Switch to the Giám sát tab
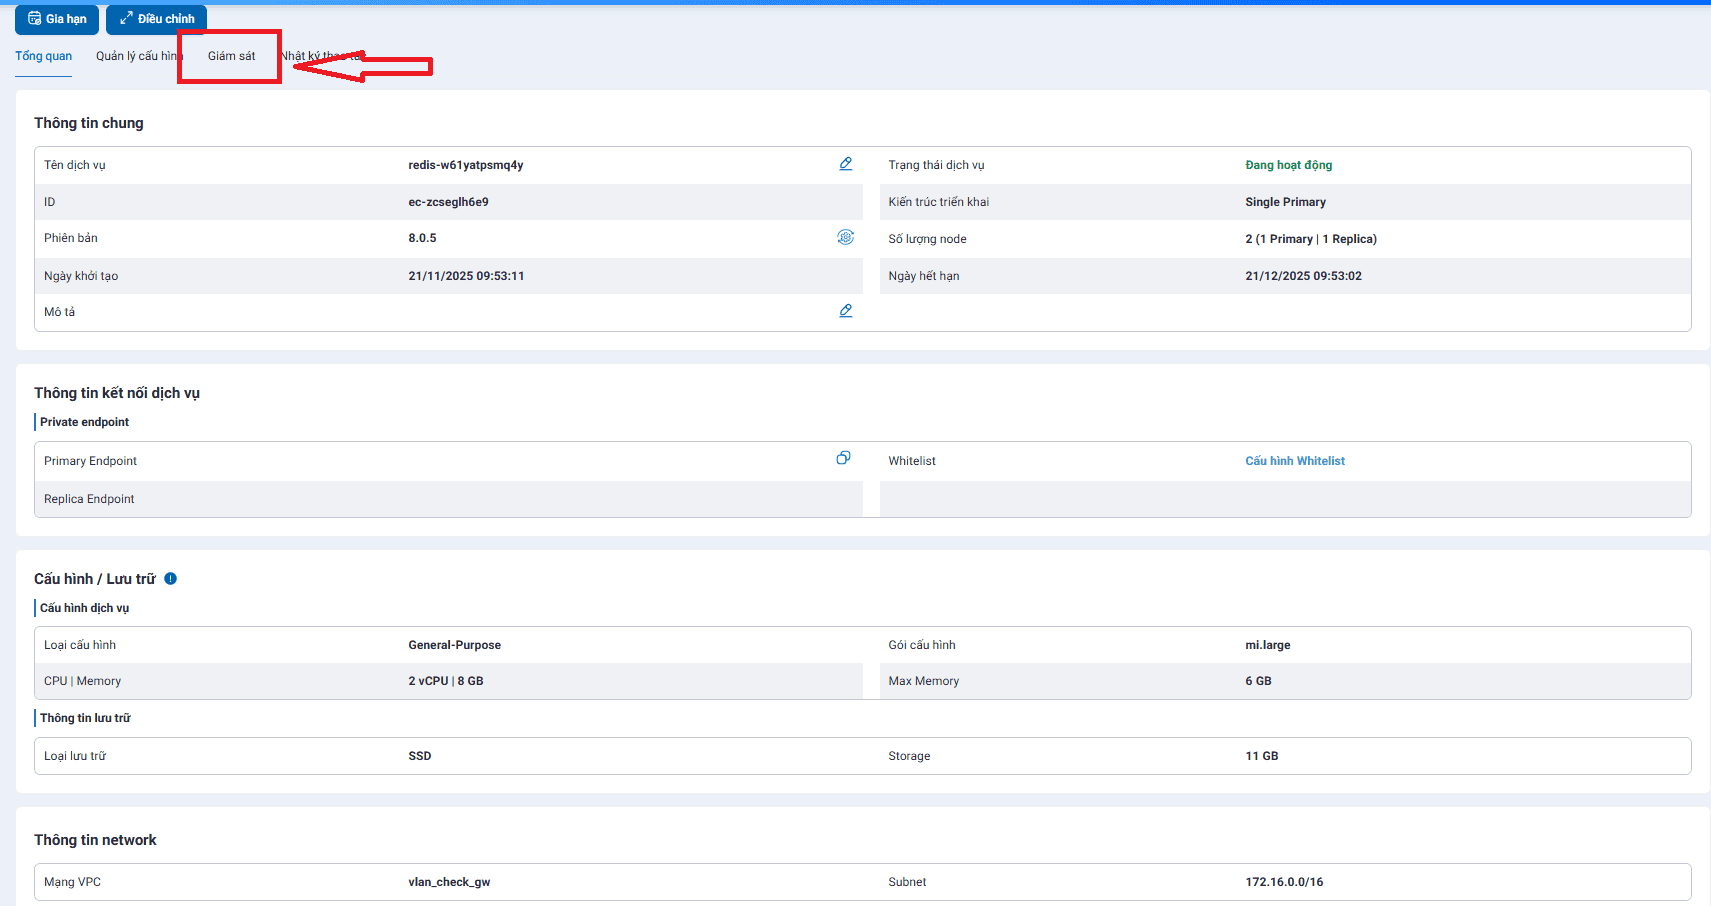The height and width of the screenshot is (906, 1711). pos(231,56)
